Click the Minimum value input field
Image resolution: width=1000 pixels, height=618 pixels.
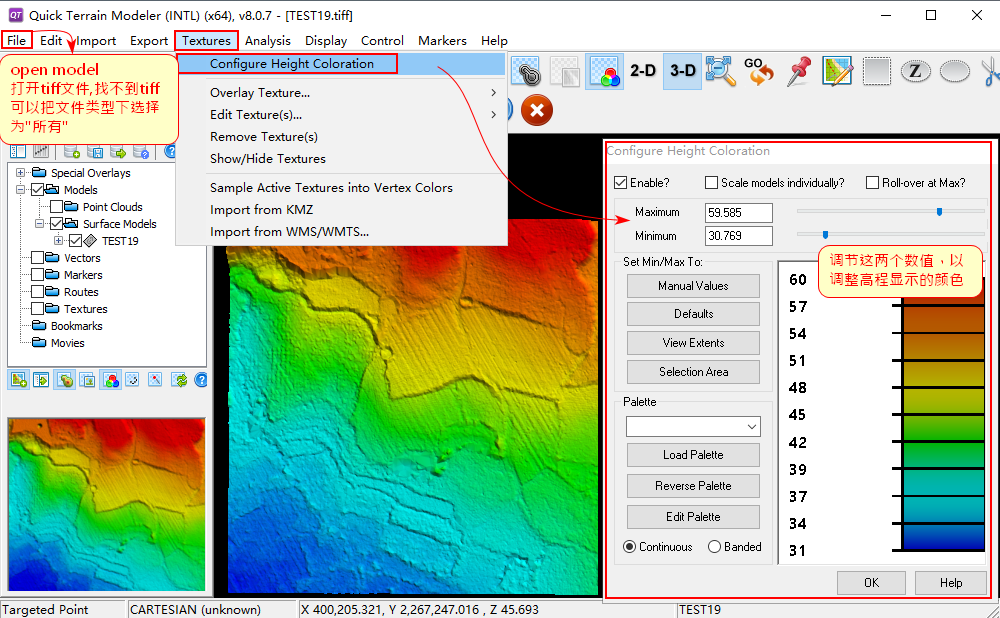738,236
